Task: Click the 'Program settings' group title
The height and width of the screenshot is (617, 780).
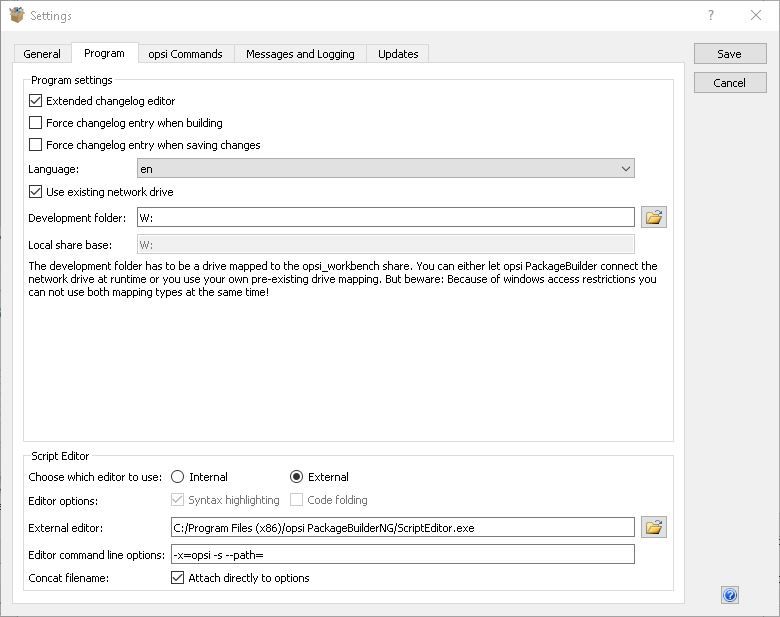Action: coord(72,80)
